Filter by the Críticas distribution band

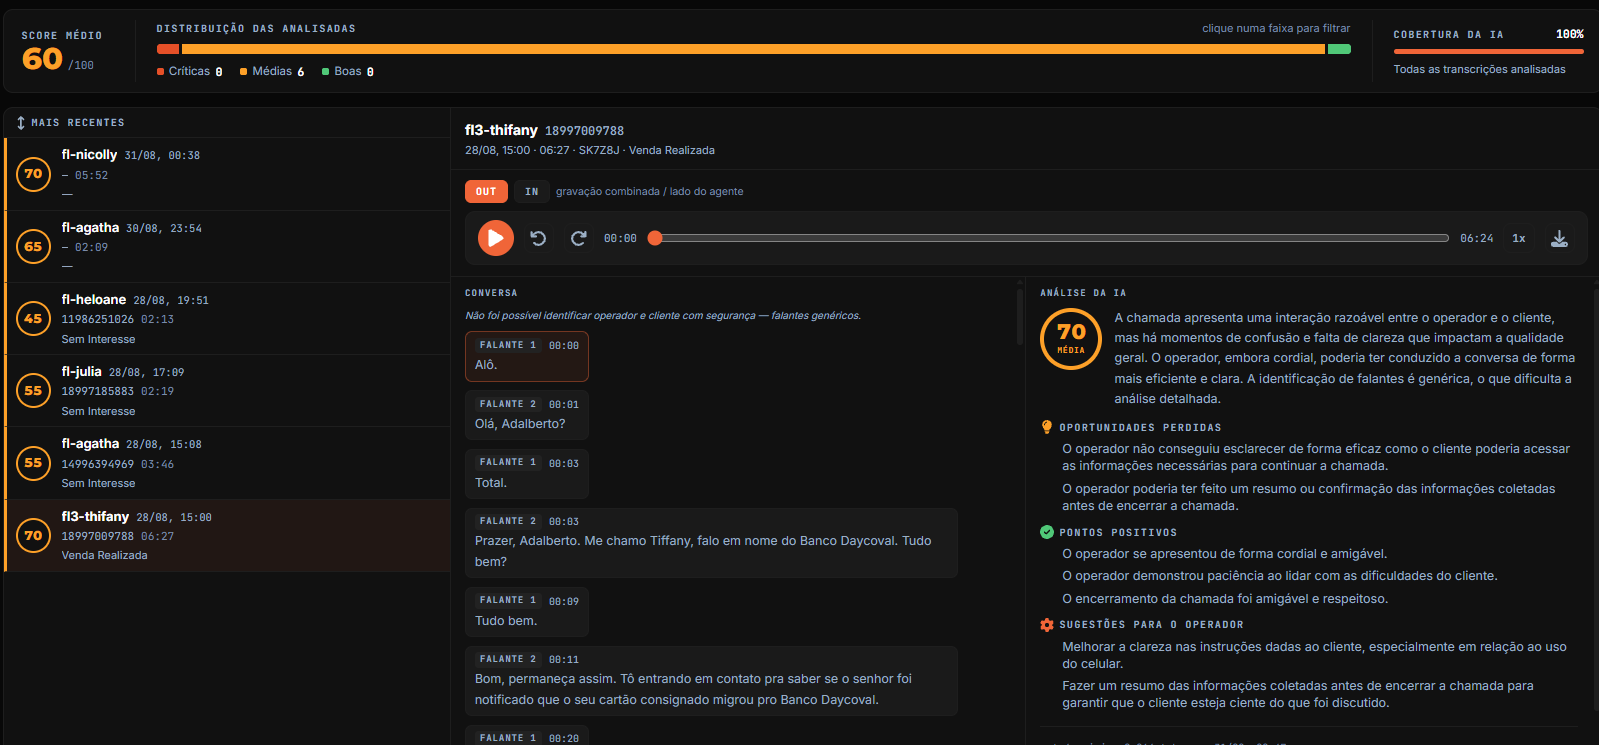tap(168, 49)
